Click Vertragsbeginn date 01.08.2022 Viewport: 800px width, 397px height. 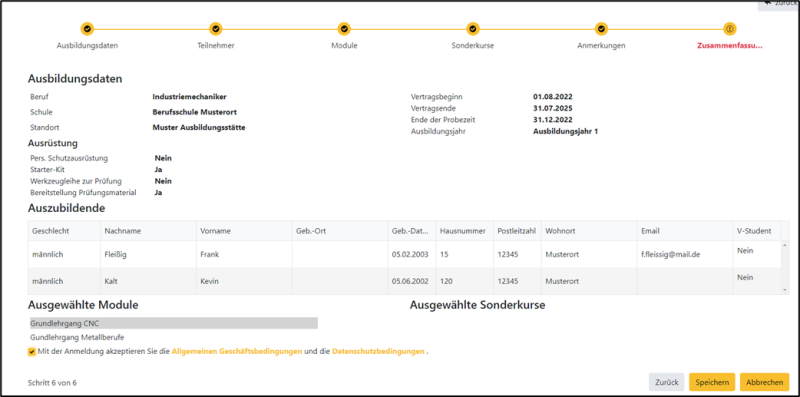[x=553, y=96]
